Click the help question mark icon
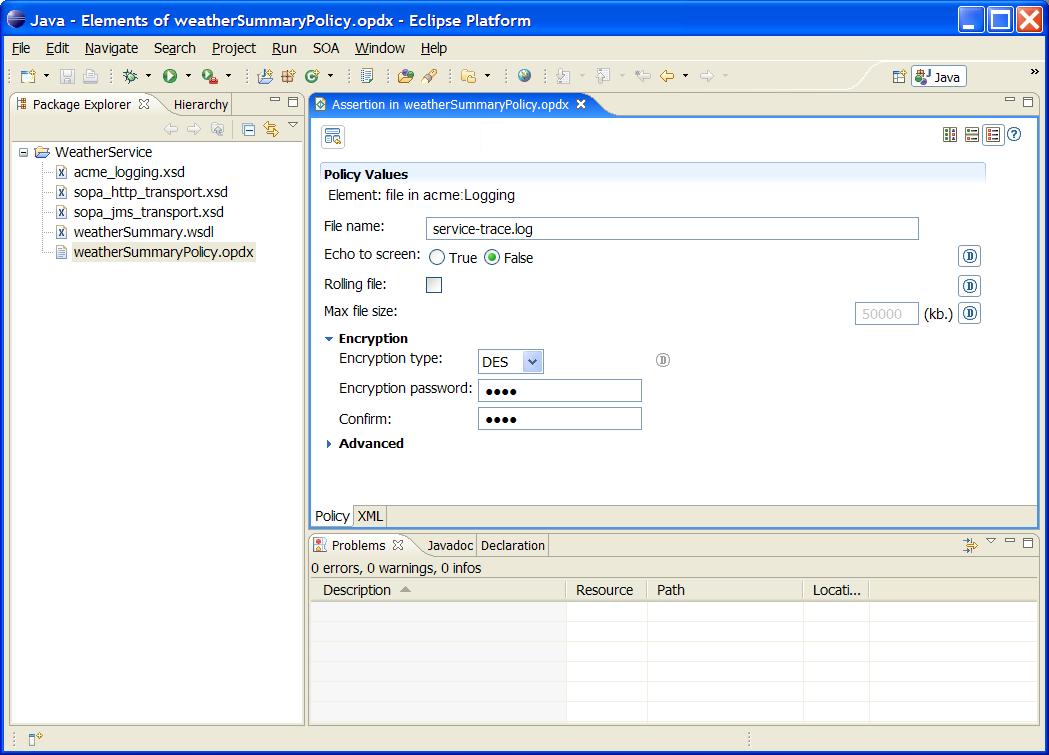This screenshot has height=755, width=1049. [x=1014, y=135]
